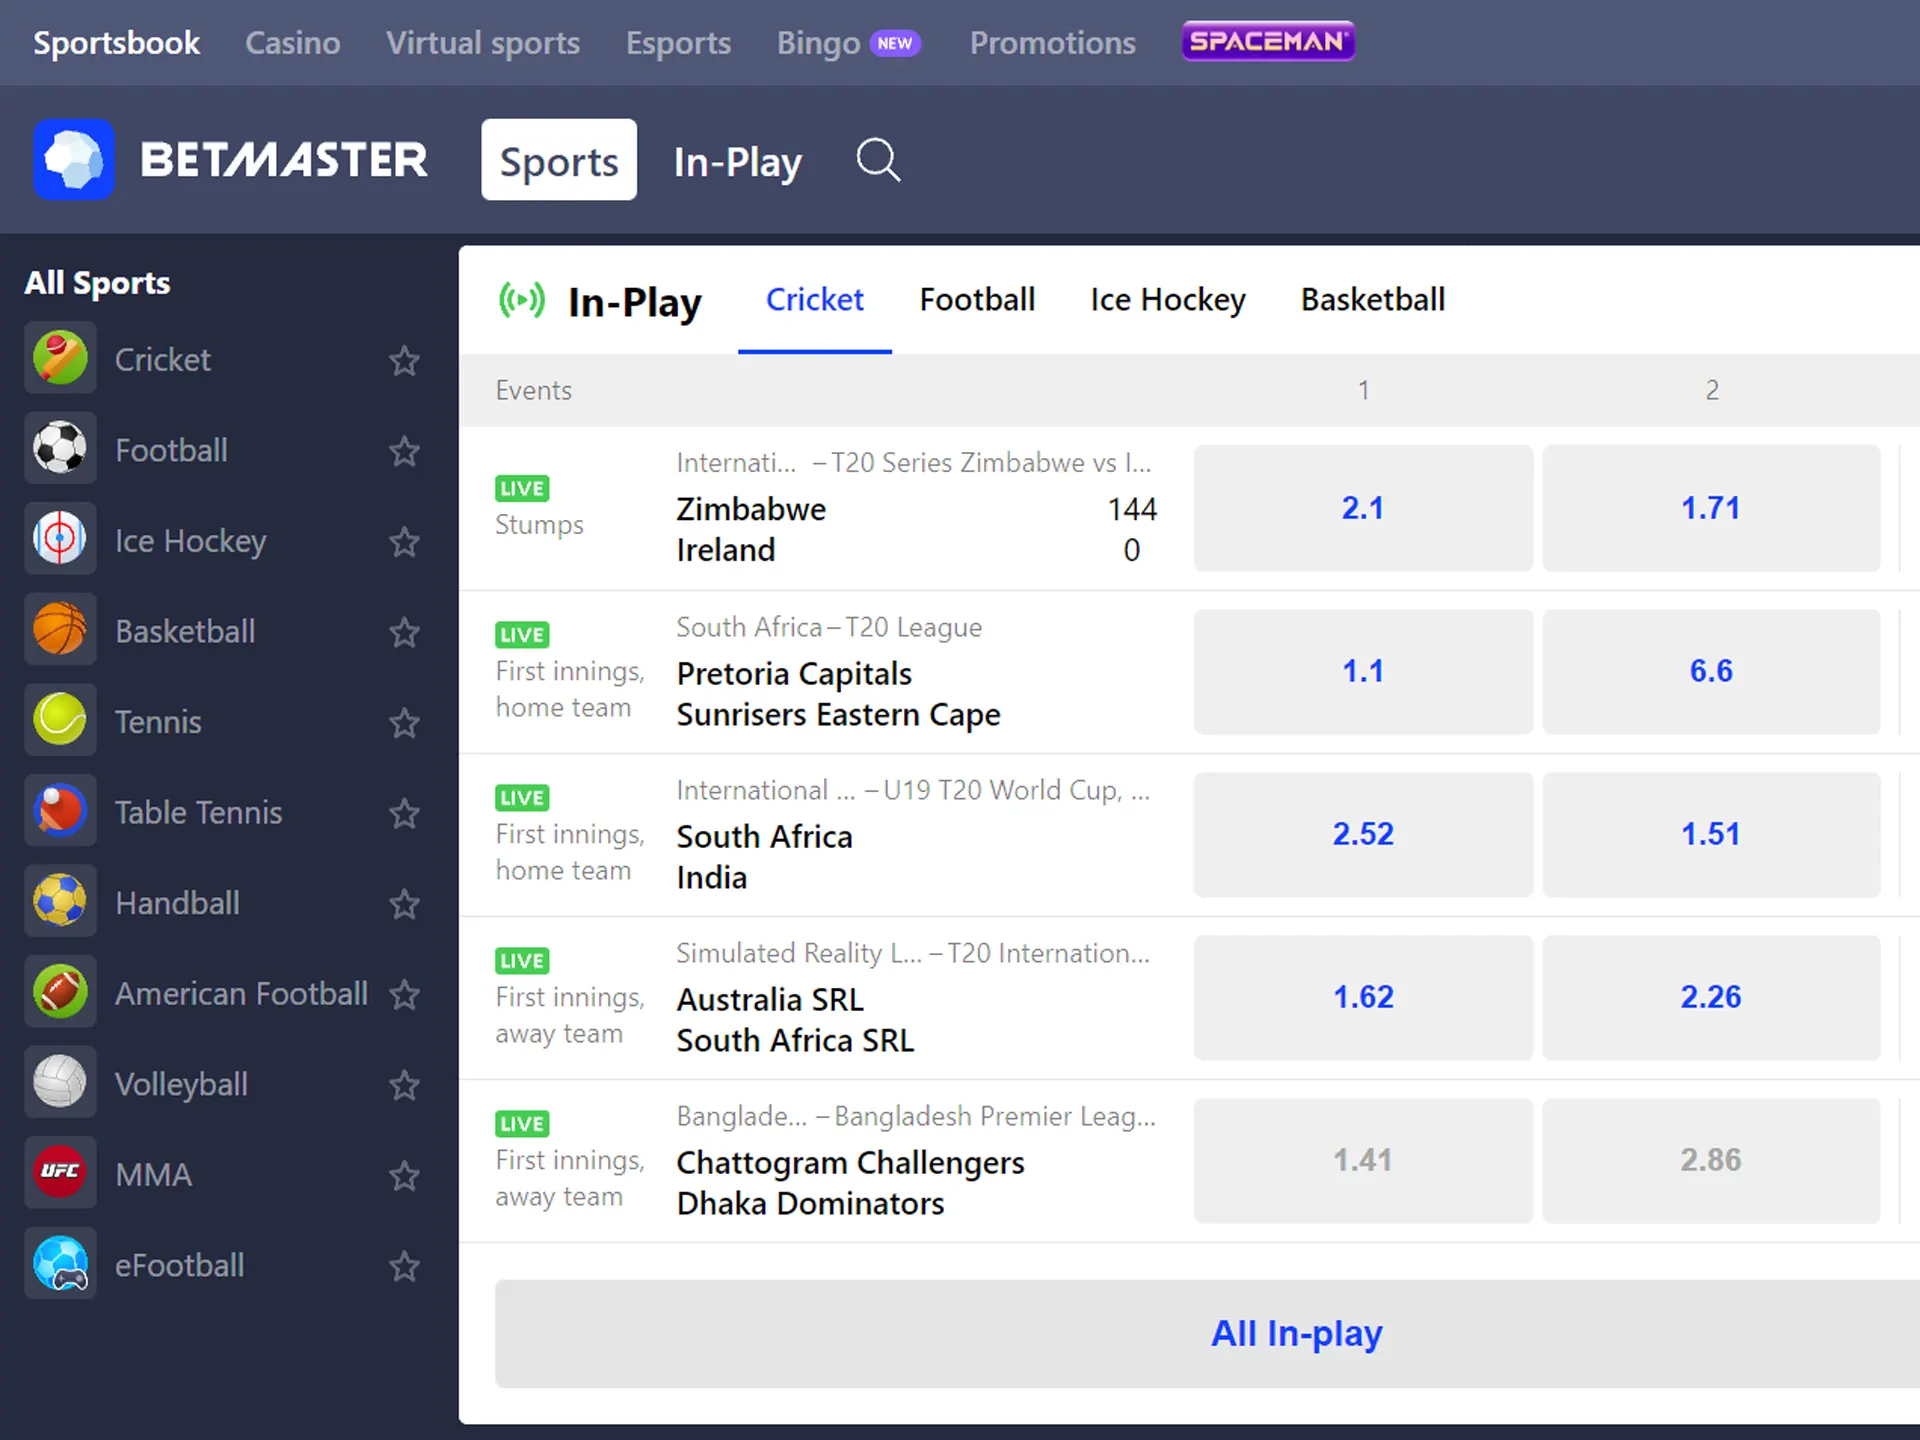Screen dimensions: 1920x1440
Task: Click the Ice Hockey icon in sidebar
Action: 60,539
